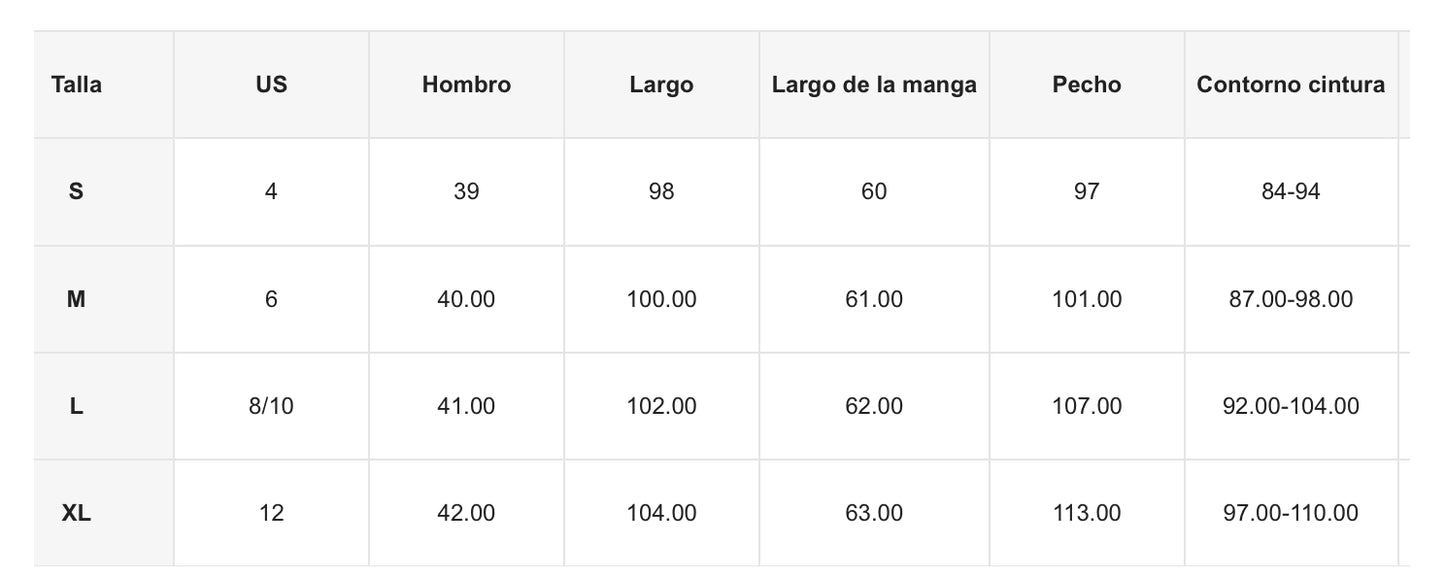Select the M size row label
Viewport: 1445px width, 579px height.
(x=76, y=299)
